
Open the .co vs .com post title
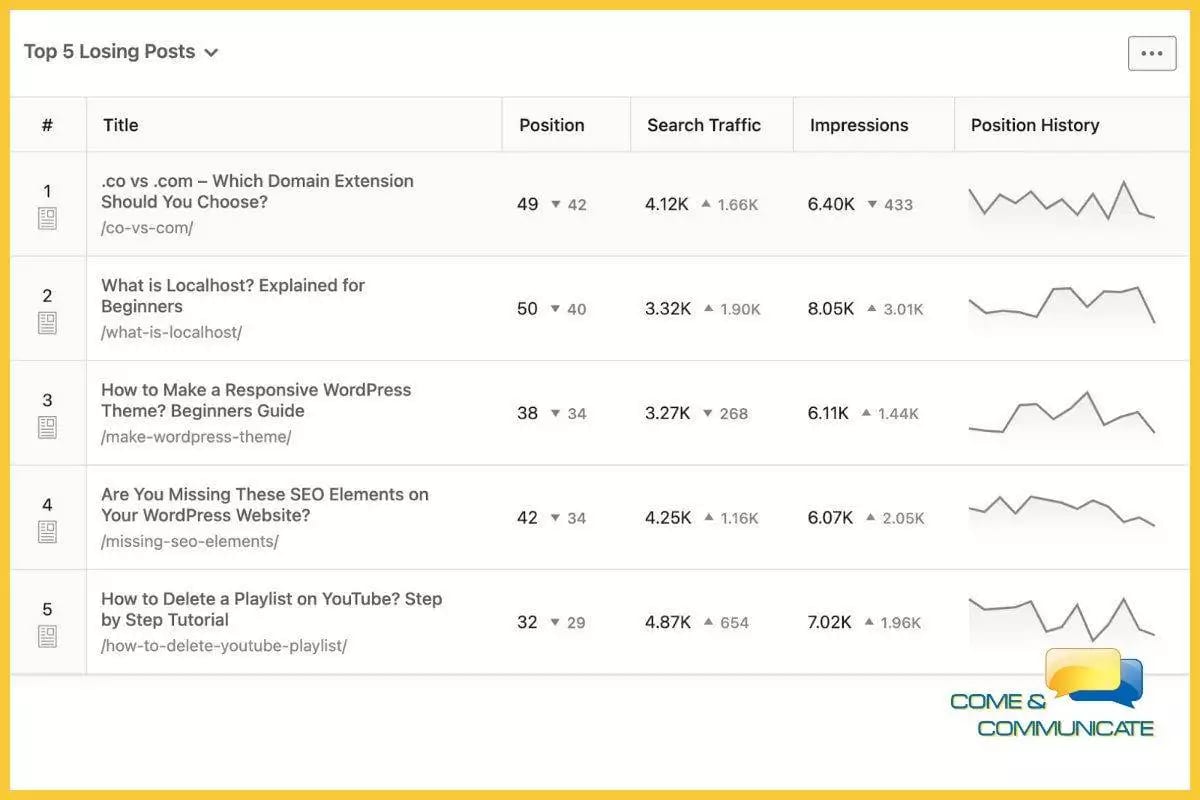pos(257,191)
